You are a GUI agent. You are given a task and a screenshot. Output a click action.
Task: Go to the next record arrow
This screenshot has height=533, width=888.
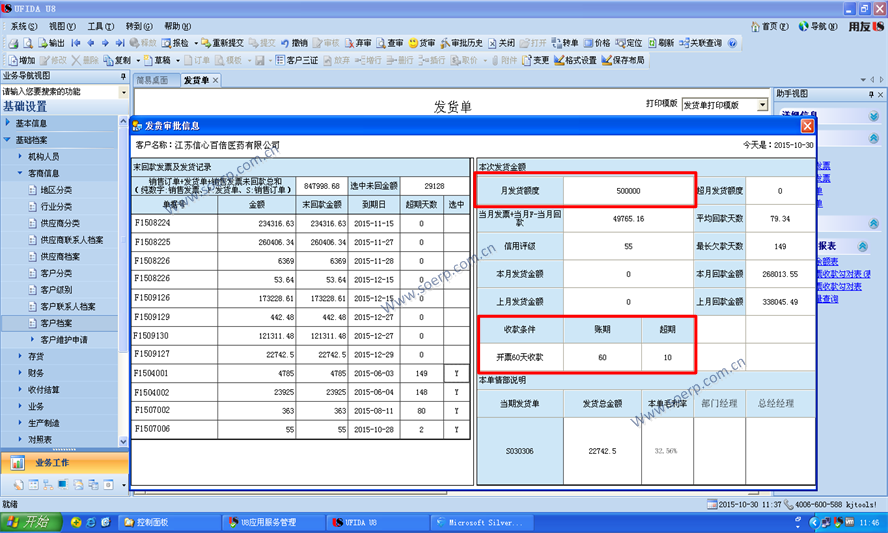105,43
